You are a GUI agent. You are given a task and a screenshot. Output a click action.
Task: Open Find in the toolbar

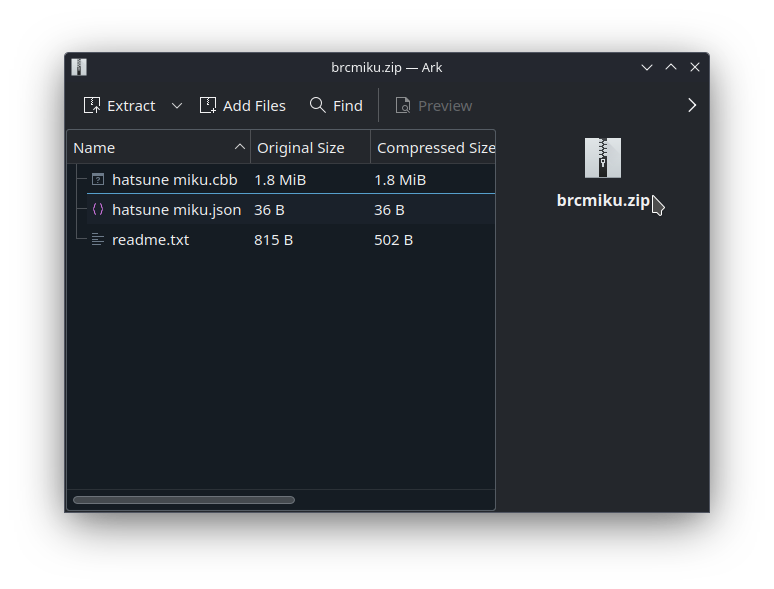pyautogui.click(x=336, y=105)
